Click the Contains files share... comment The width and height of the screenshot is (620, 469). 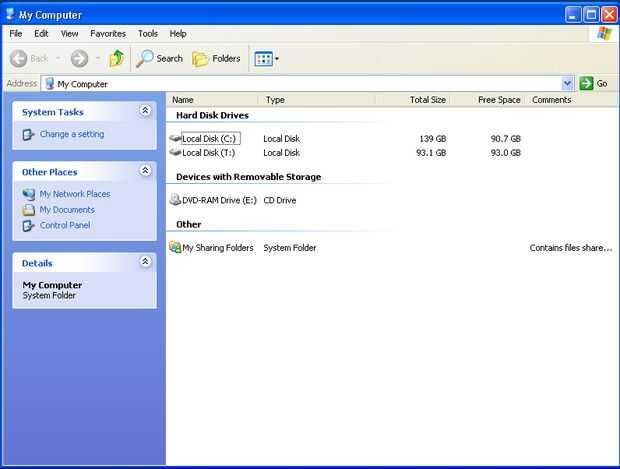571,248
